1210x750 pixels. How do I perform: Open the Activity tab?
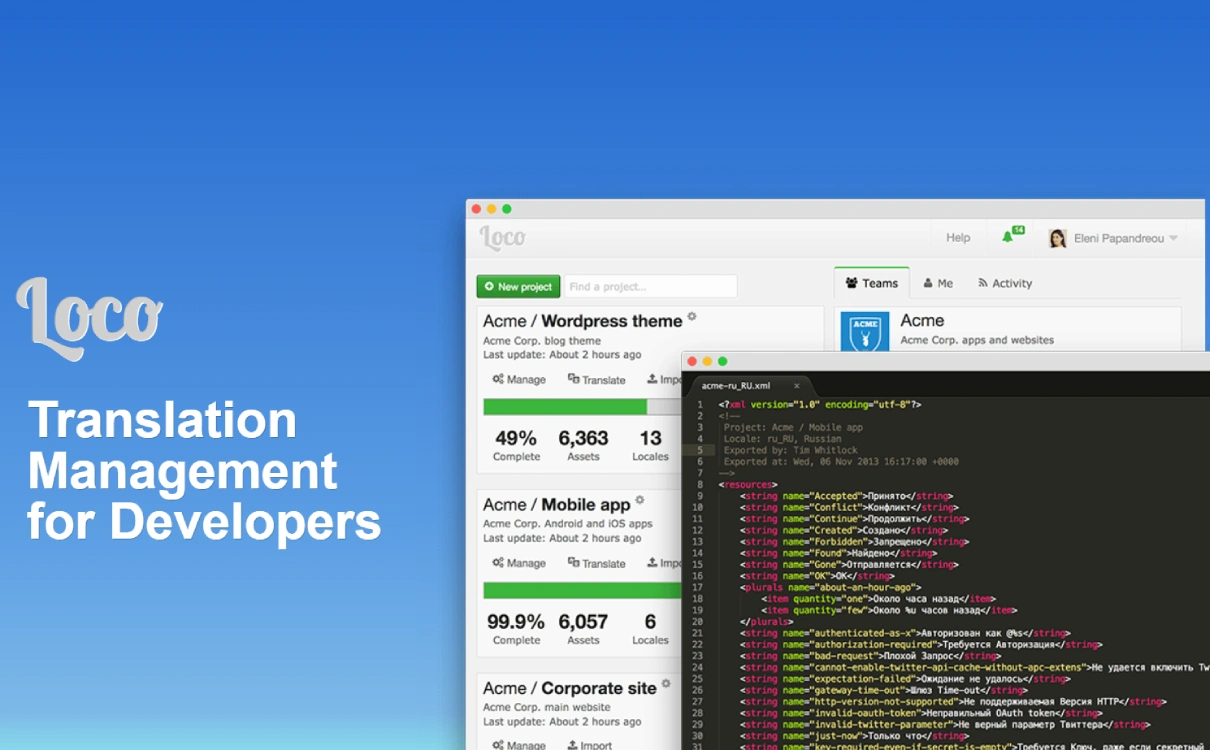pyautogui.click(x=1005, y=284)
